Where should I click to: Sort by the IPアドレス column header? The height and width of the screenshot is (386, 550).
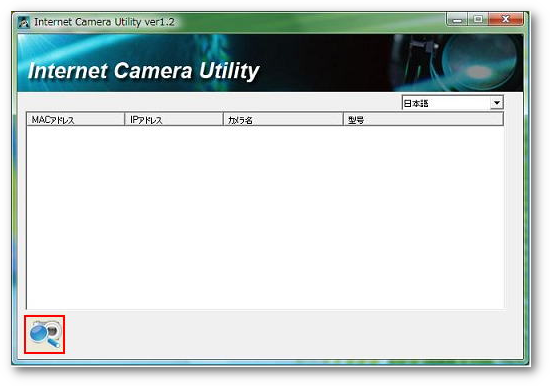point(174,120)
